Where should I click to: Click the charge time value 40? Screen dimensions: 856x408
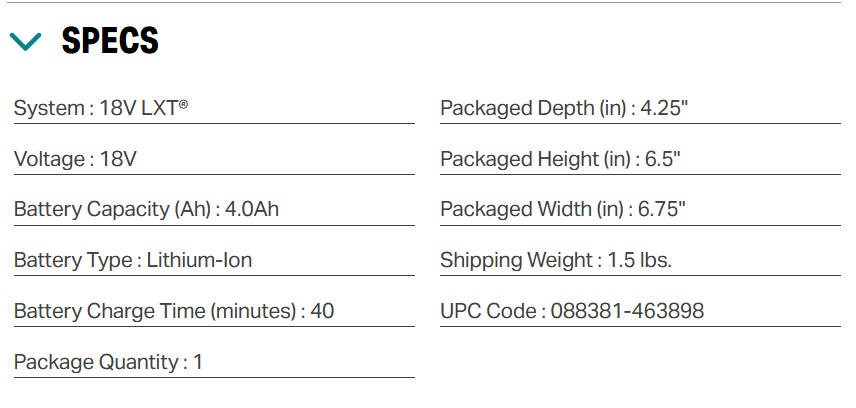(322, 311)
